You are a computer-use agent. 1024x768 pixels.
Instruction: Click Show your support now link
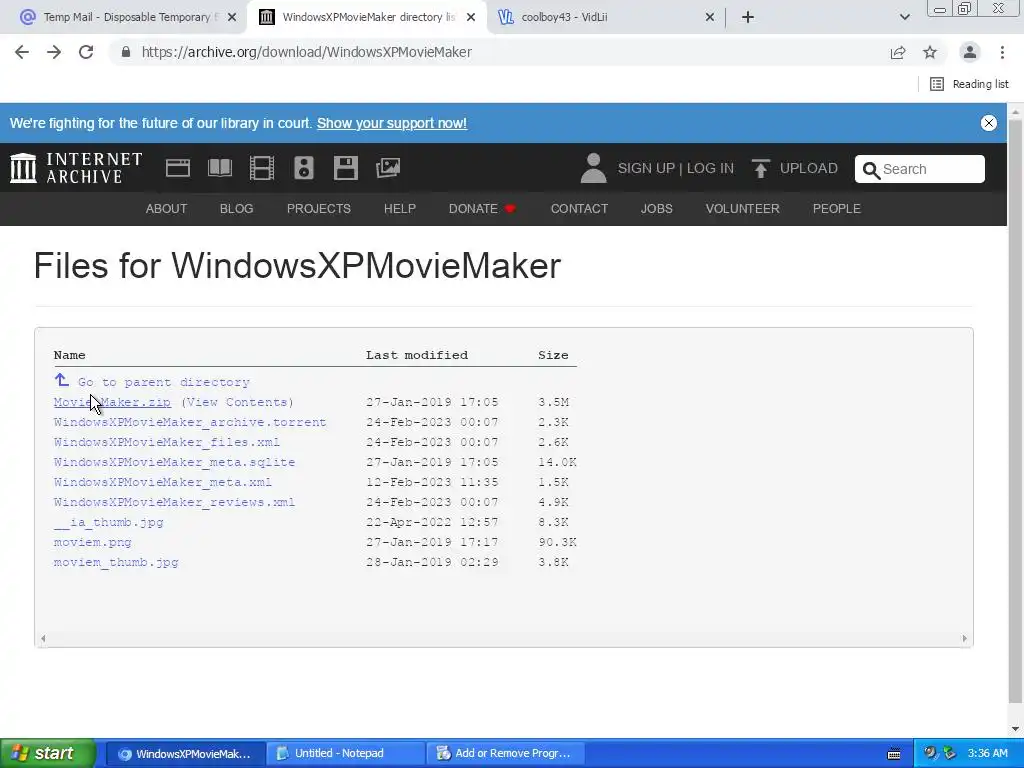(392, 123)
